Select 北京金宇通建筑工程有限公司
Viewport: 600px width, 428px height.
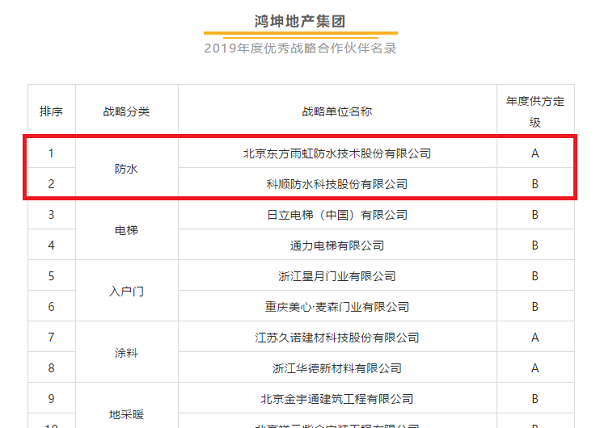337,399
